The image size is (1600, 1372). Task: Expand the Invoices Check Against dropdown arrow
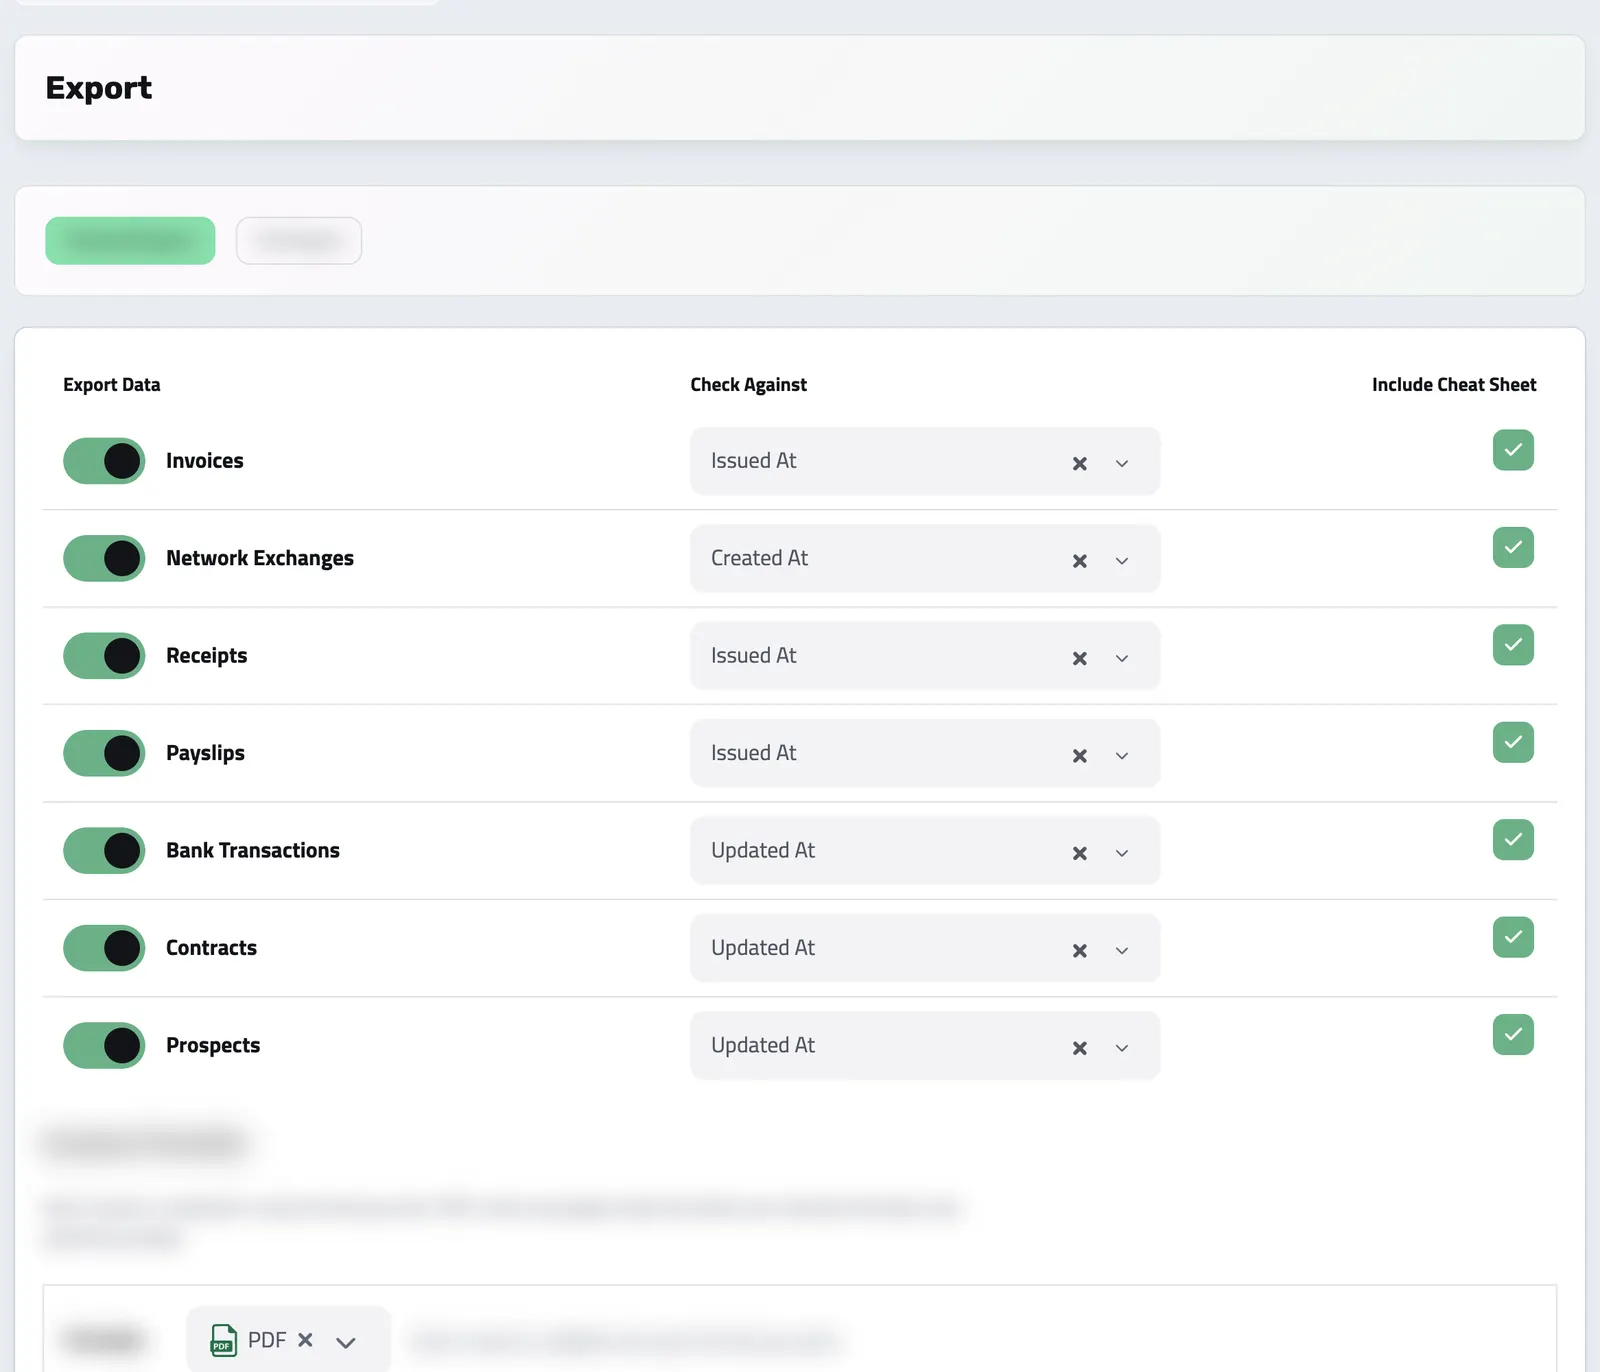click(x=1122, y=463)
